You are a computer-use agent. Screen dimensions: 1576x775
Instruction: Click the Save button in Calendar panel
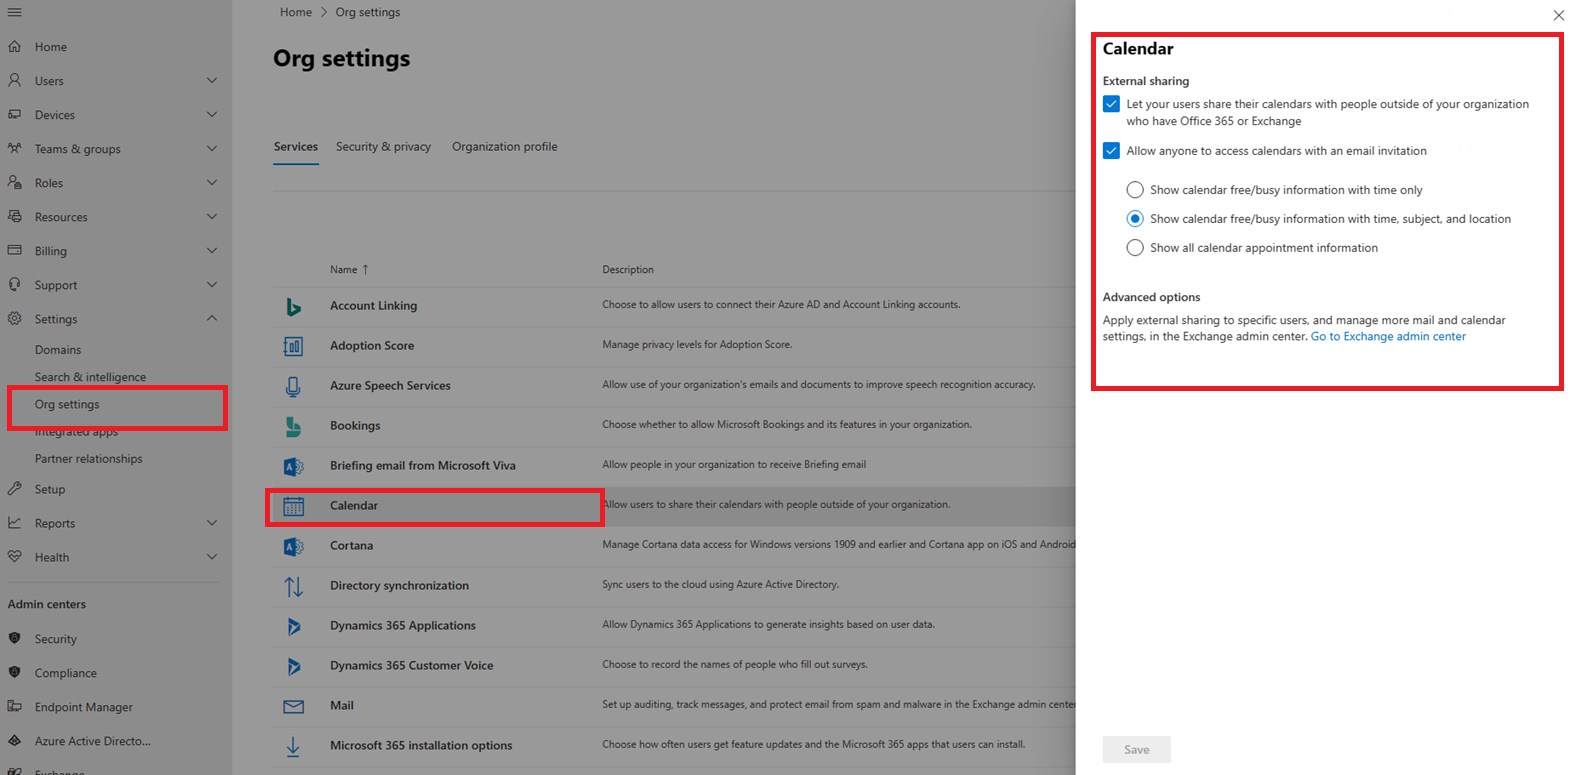pyautogui.click(x=1137, y=750)
